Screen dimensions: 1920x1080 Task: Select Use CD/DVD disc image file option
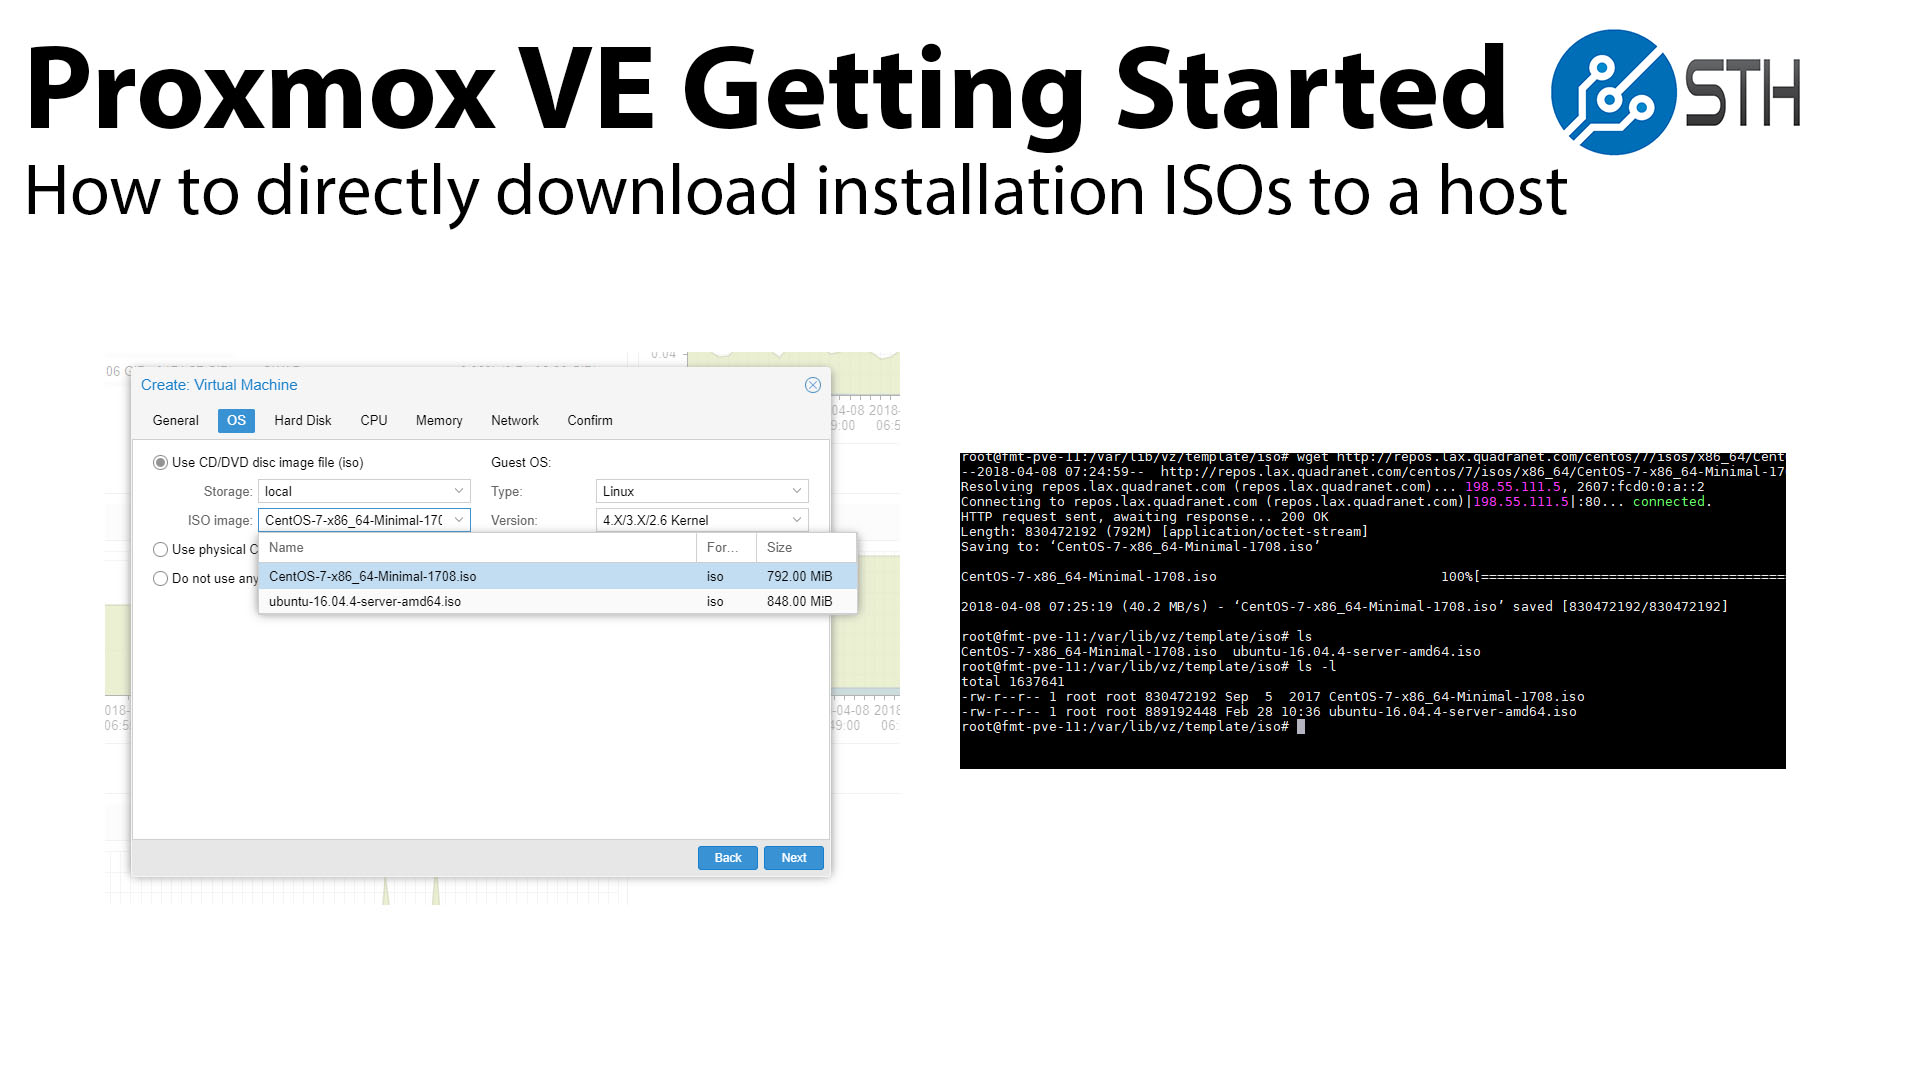click(x=160, y=462)
